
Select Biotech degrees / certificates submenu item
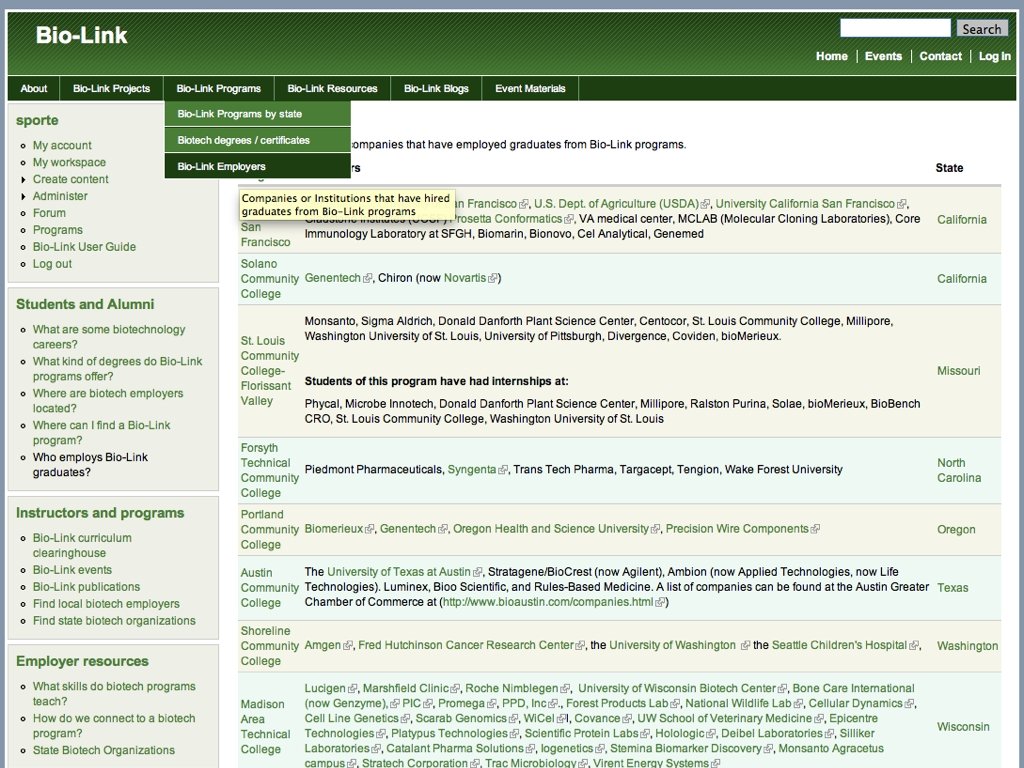[257, 140]
